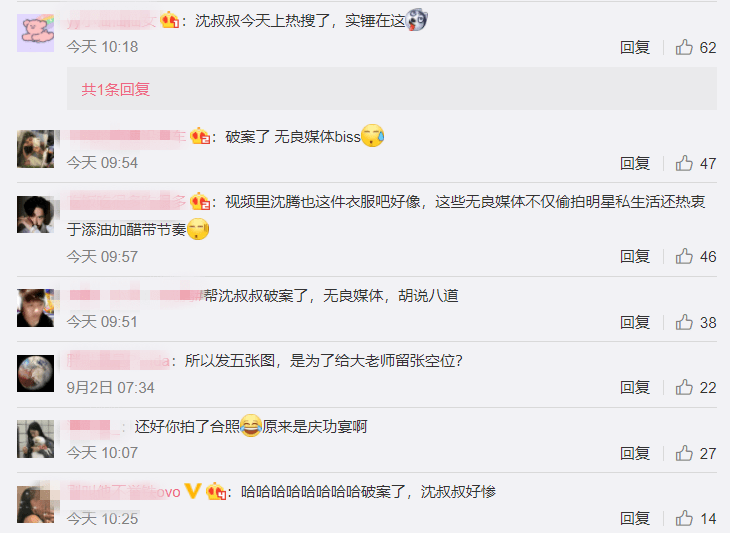Image resolution: width=730 pixels, height=533 pixels.
Task: Like the comment with 62 likes
Action: (684, 47)
